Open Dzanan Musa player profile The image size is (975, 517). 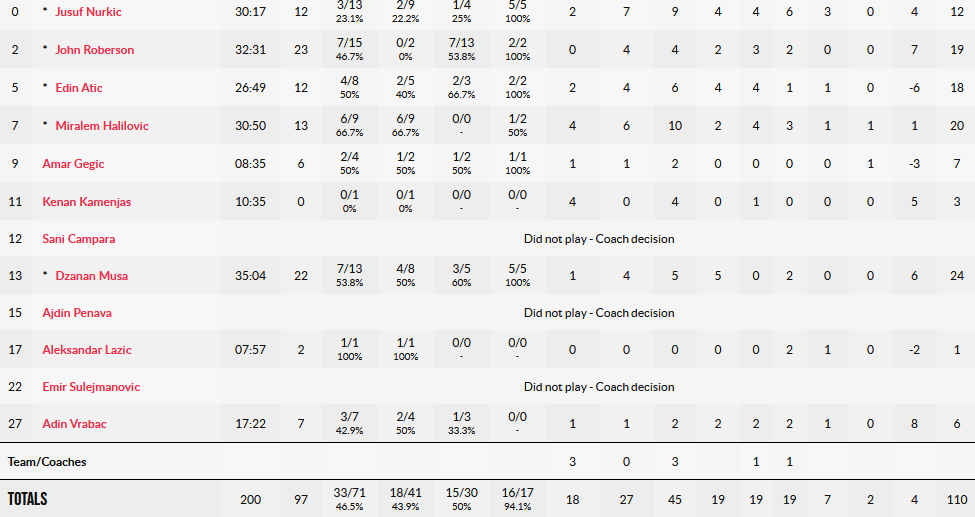point(91,276)
